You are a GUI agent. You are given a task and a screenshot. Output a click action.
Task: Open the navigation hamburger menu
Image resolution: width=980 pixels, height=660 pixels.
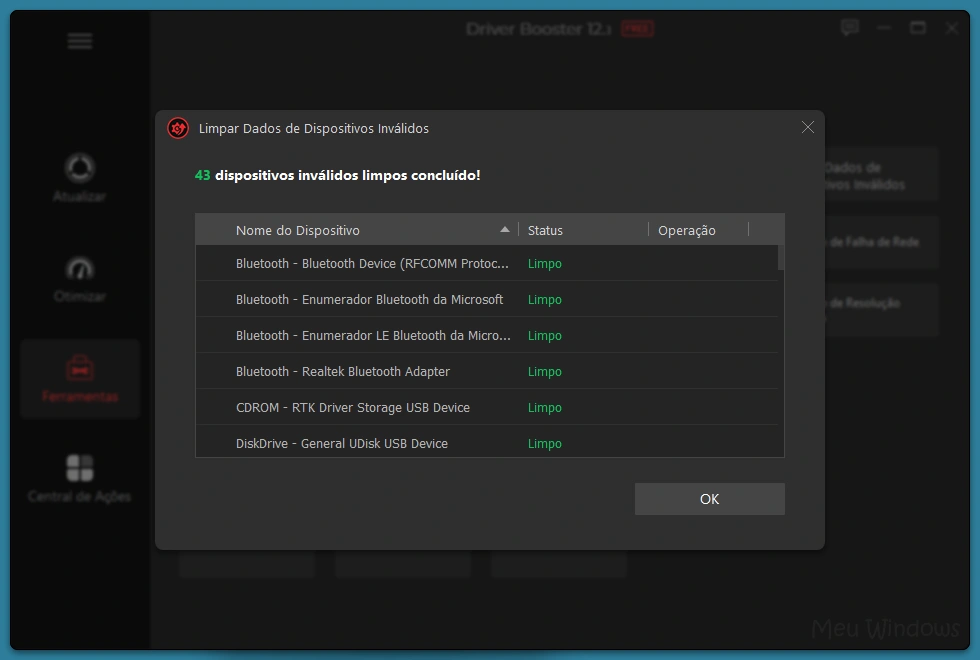(79, 41)
